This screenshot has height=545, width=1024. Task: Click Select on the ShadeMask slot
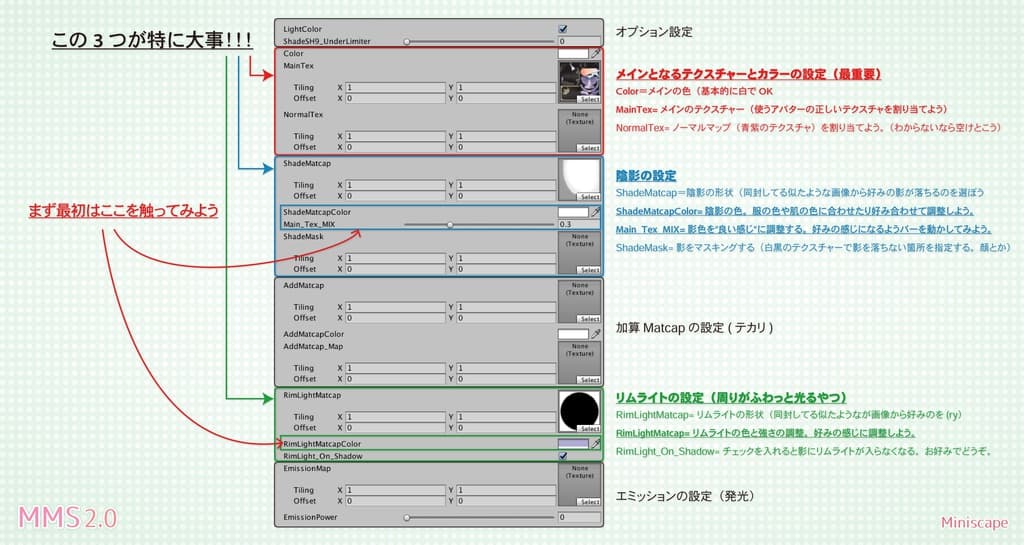589,270
